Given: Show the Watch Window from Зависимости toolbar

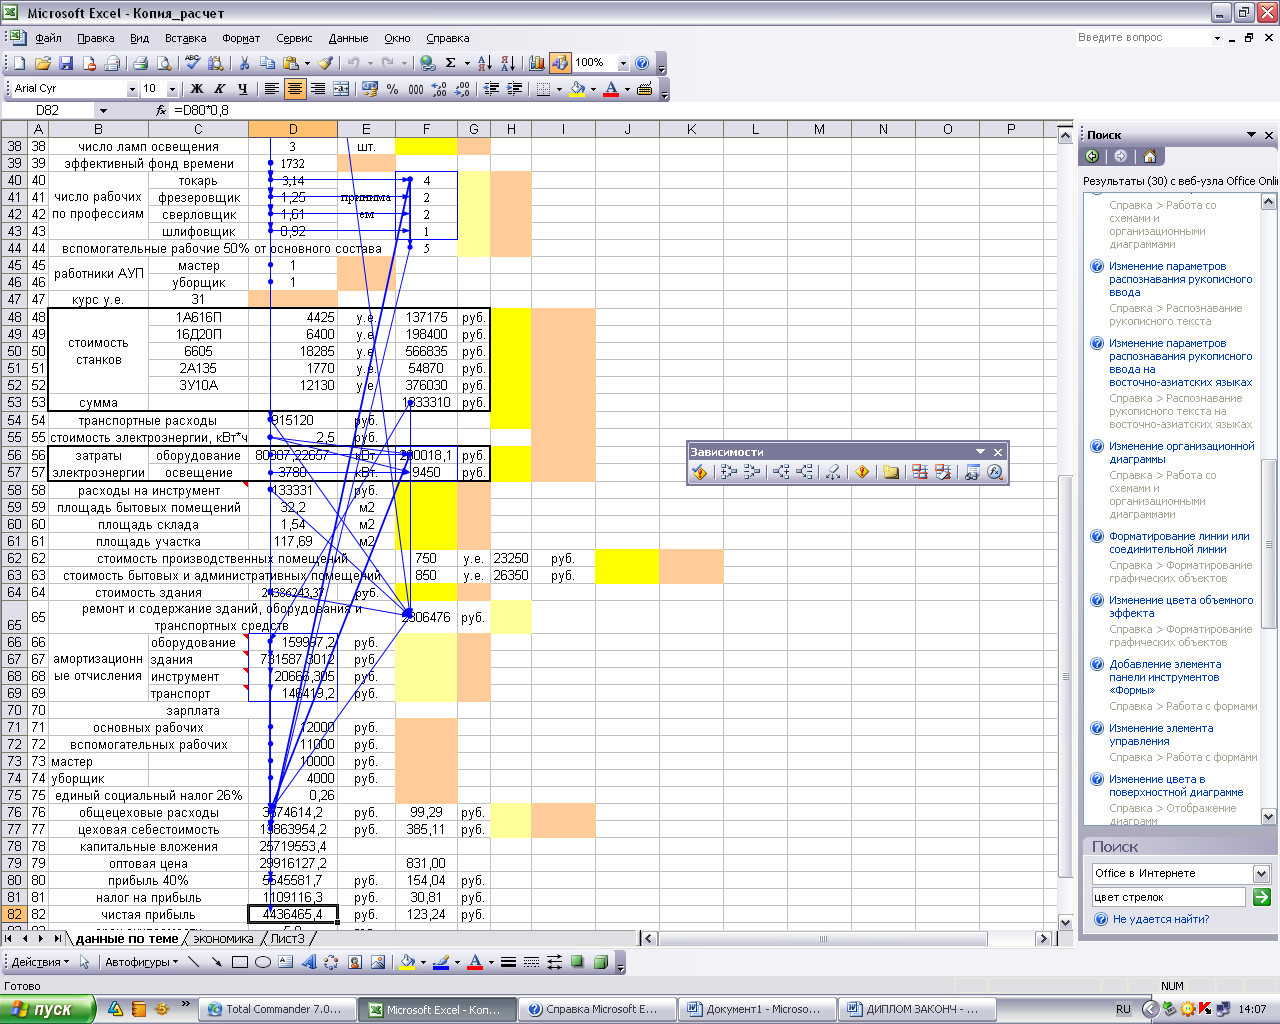Looking at the screenshot, I should tap(972, 472).
